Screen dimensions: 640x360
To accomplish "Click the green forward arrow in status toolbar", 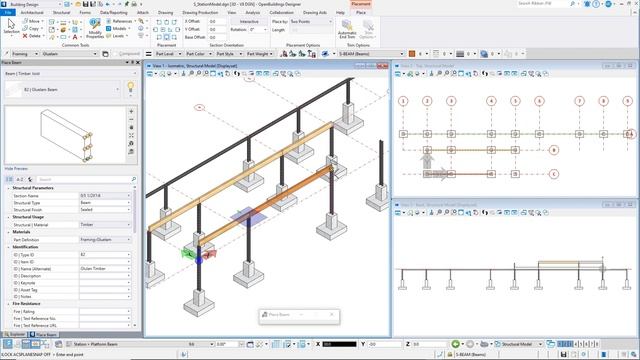I will (455, 344).
